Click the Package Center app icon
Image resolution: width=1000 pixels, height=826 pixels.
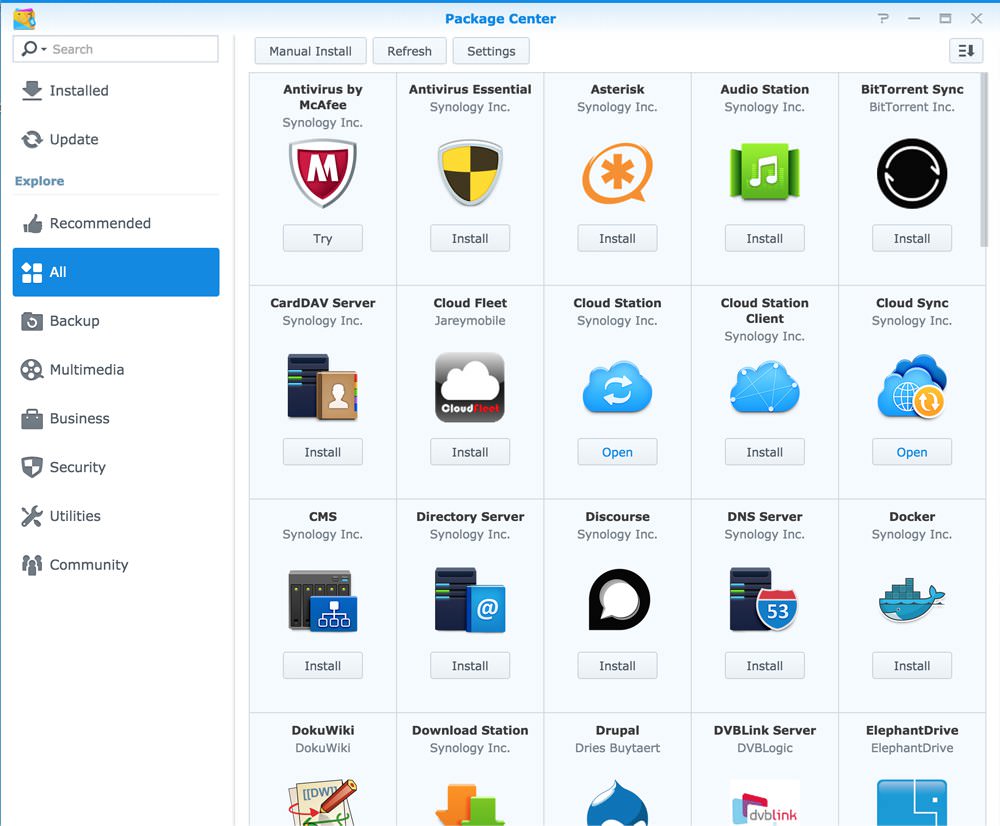pos(24,19)
